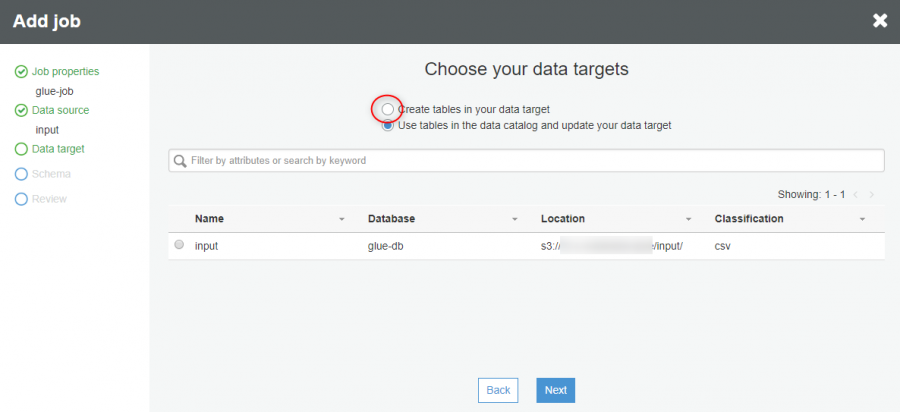Go to previous results page arrow
The width and height of the screenshot is (900, 412).
click(x=856, y=195)
